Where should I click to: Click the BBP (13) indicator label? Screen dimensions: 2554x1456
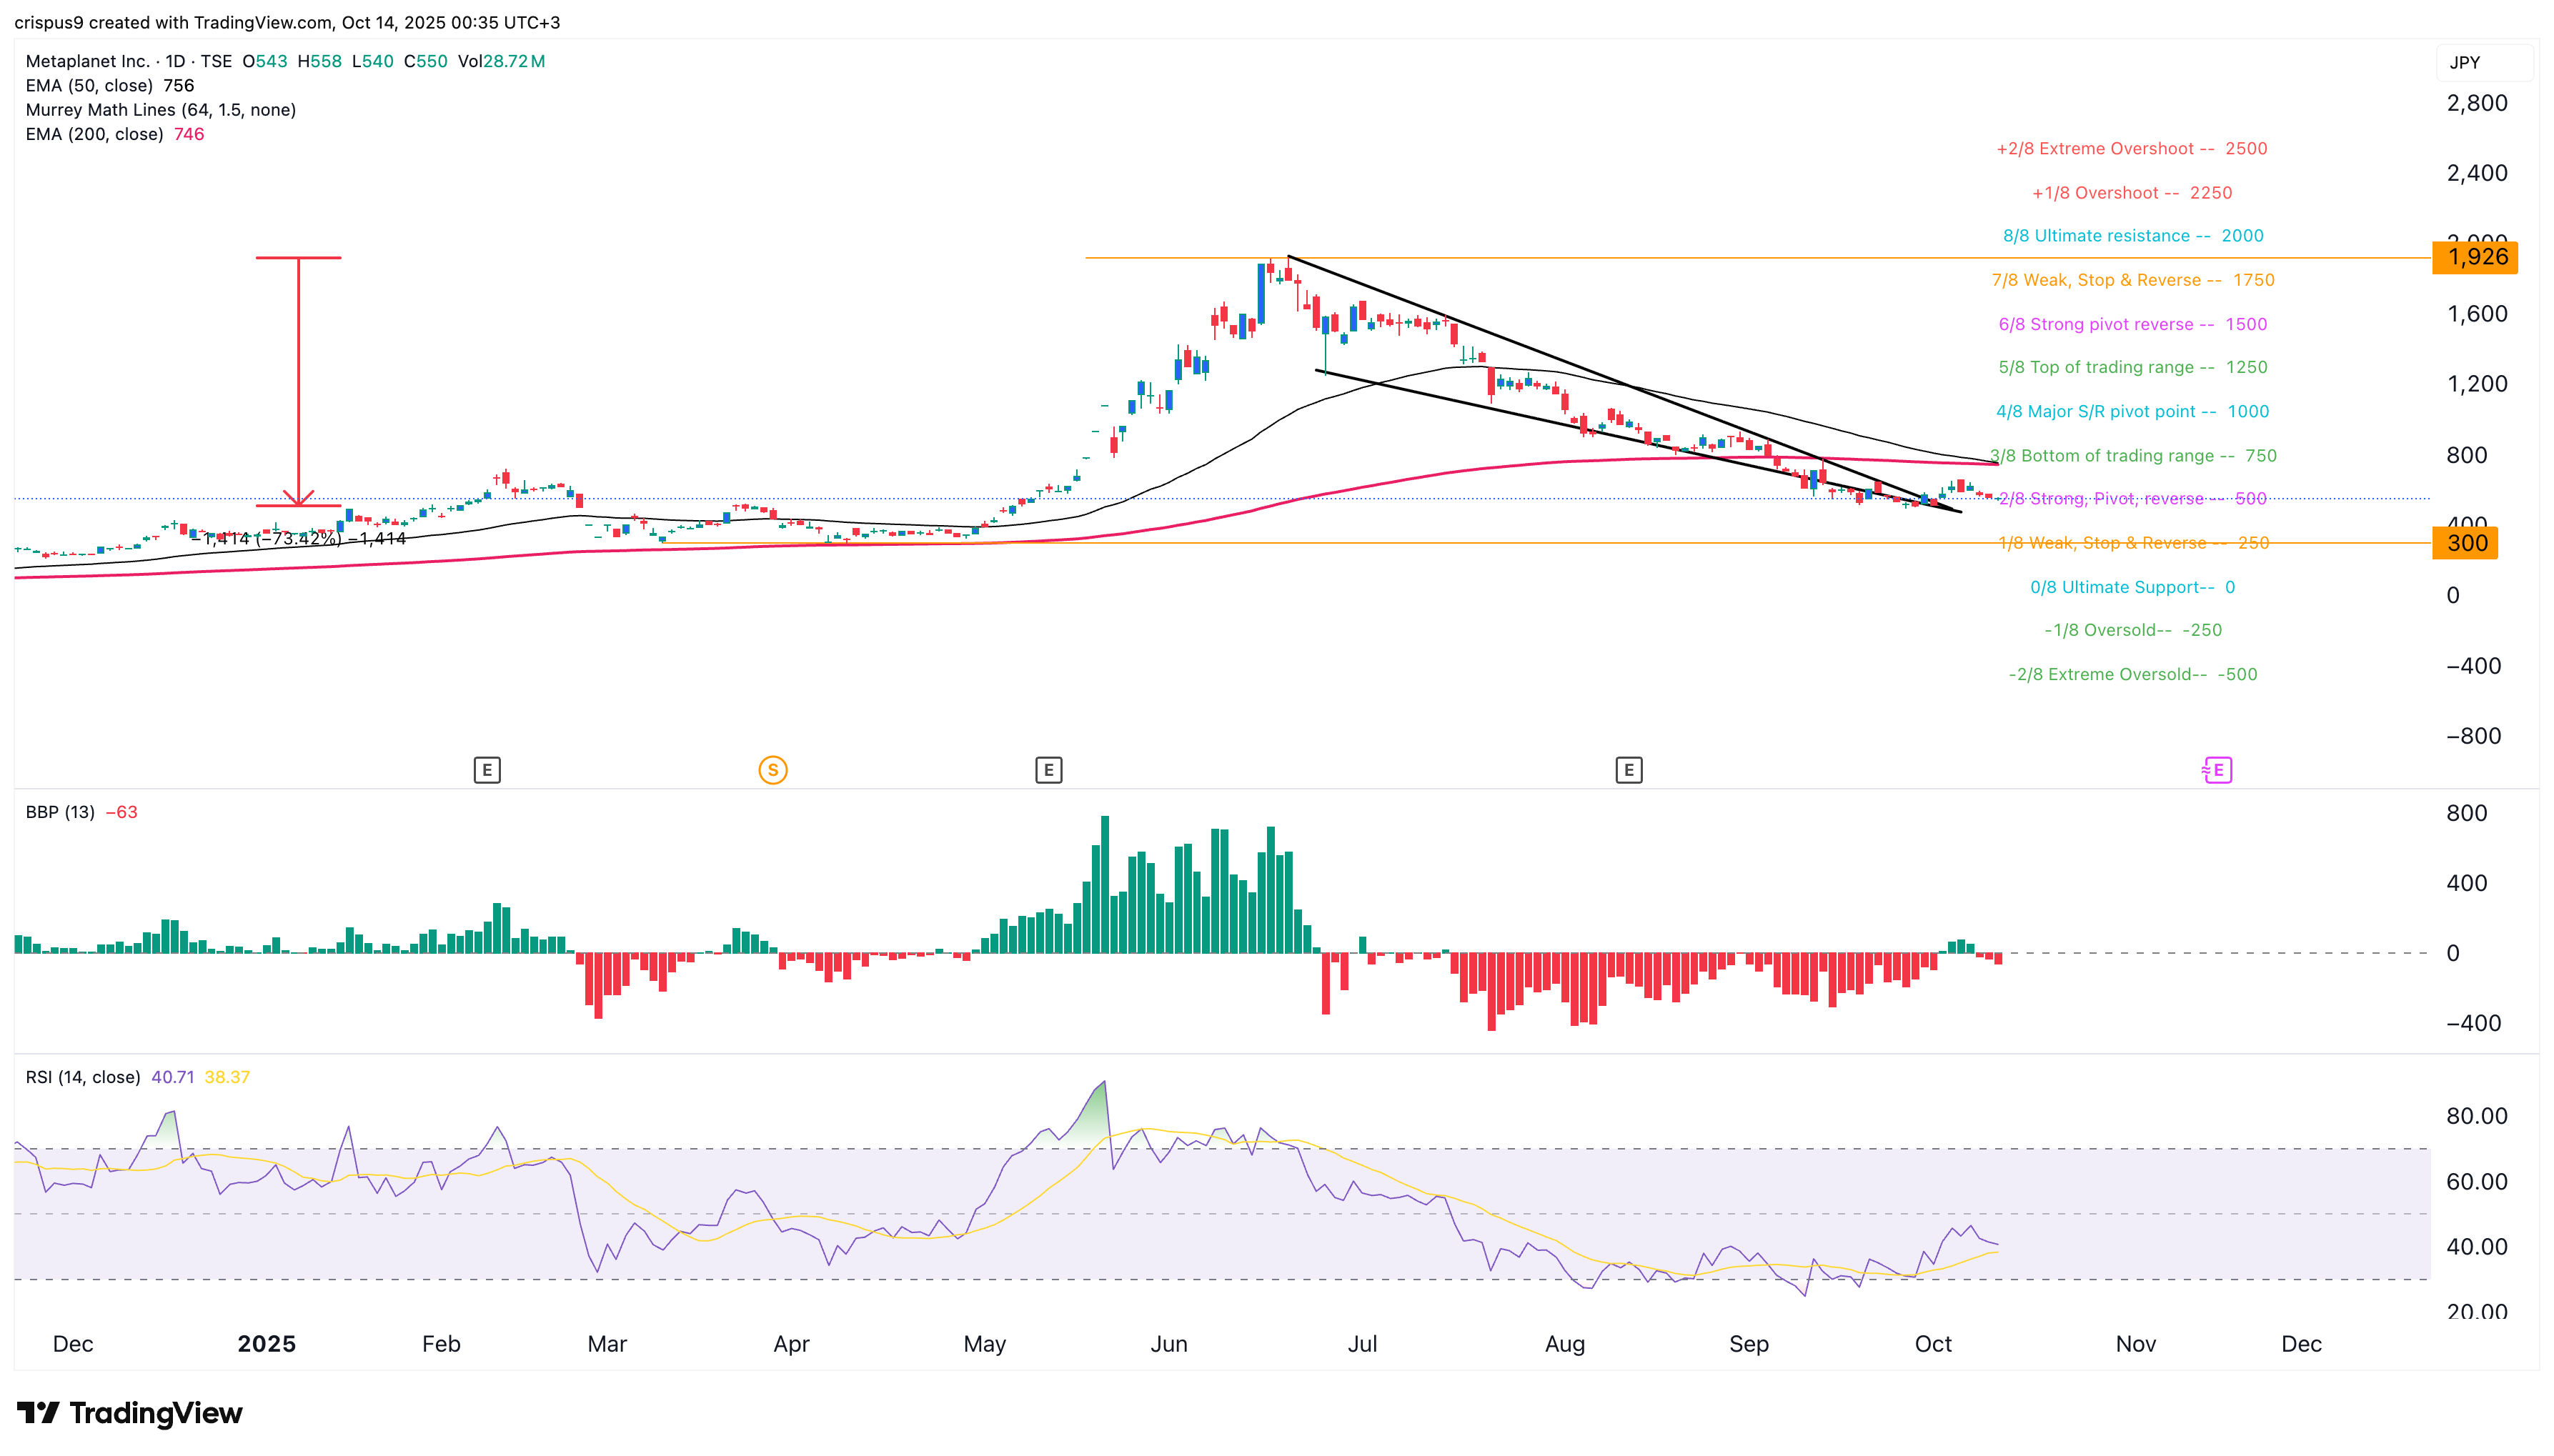60,812
